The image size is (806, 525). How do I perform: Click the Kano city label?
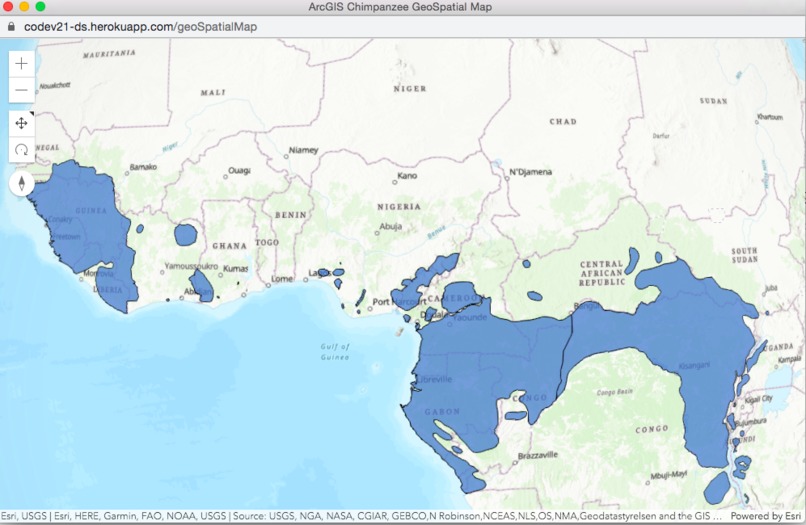tap(407, 176)
